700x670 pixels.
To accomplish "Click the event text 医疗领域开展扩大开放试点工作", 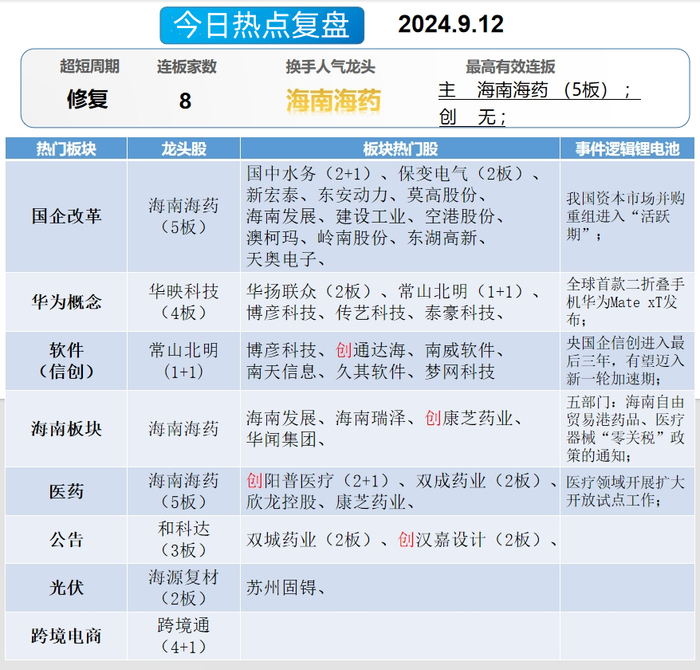I will 625,491.
